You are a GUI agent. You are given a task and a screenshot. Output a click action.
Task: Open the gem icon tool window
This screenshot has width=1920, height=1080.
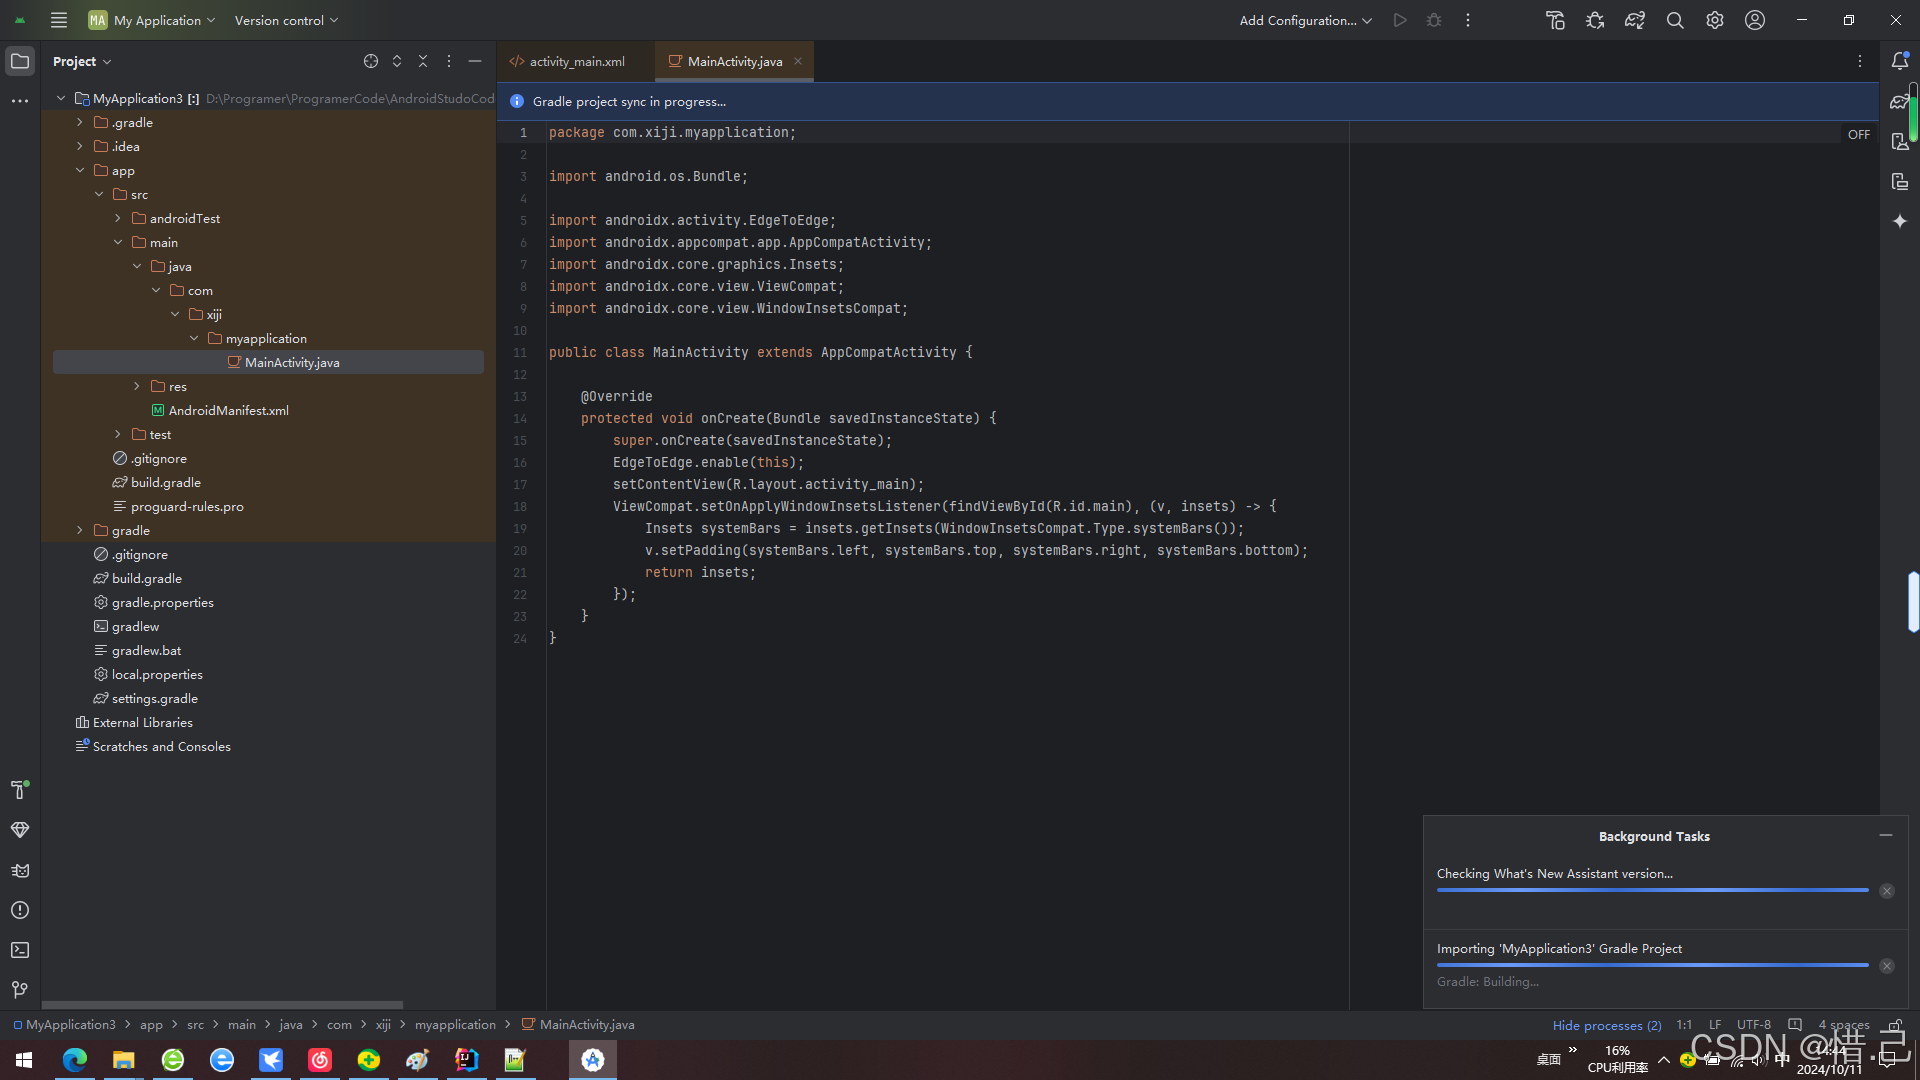click(x=20, y=830)
